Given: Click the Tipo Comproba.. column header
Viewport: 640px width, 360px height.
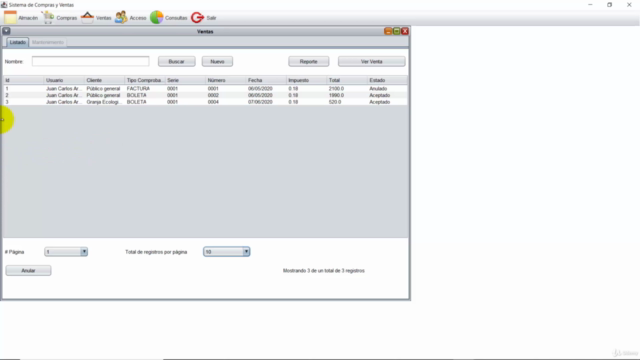Looking at the screenshot, I should pos(145,80).
